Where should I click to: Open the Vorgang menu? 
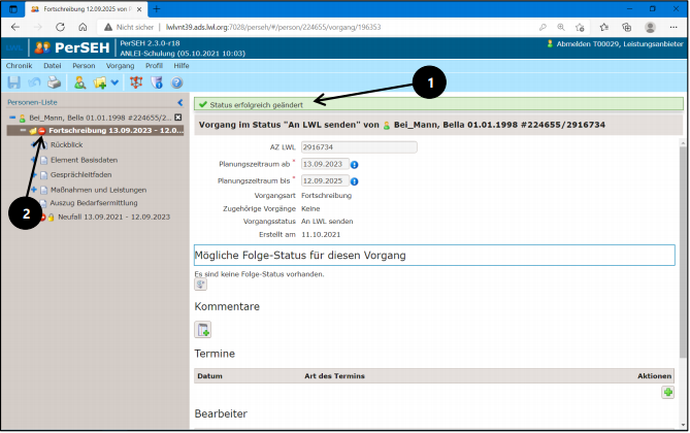coord(120,65)
